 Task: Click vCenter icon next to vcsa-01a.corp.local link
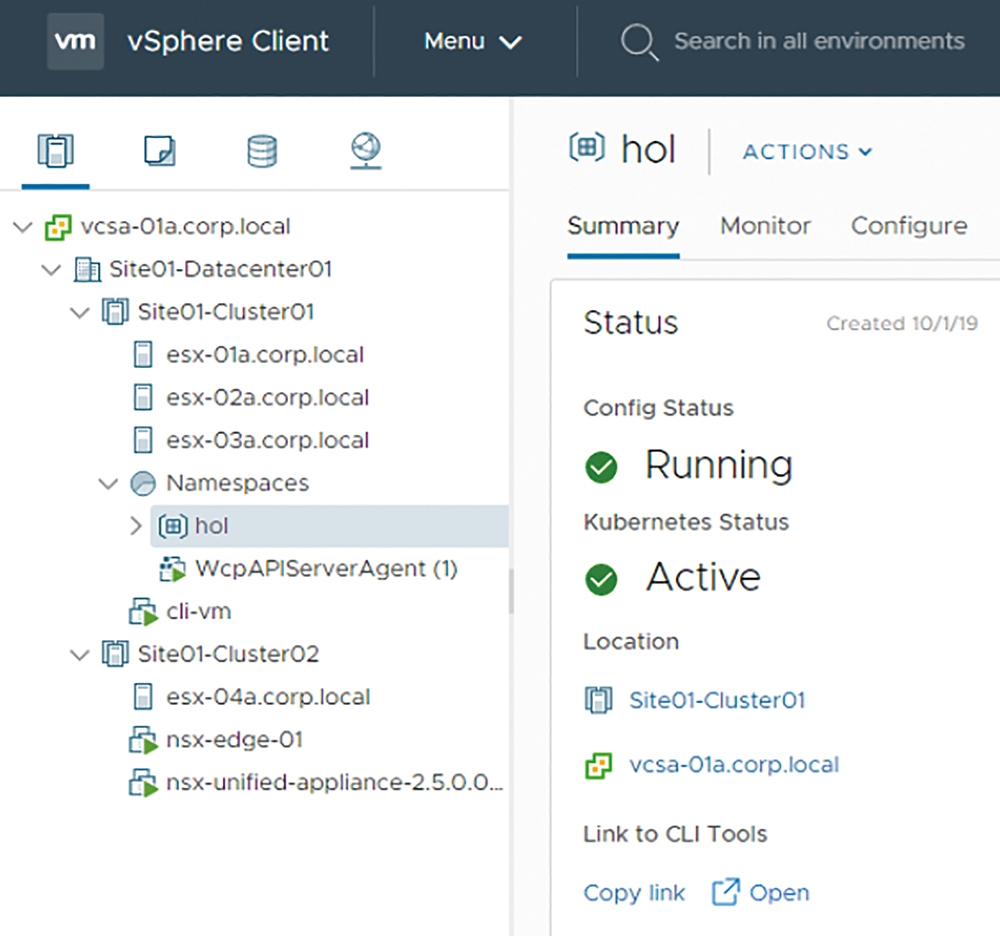(x=598, y=765)
